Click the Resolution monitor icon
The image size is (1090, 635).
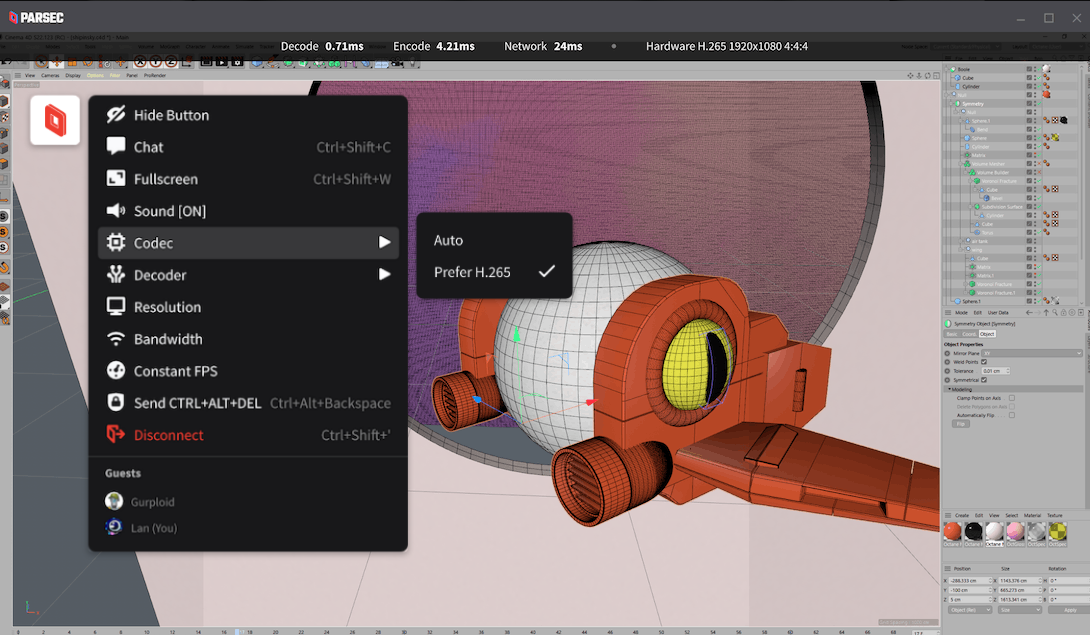point(116,307)
